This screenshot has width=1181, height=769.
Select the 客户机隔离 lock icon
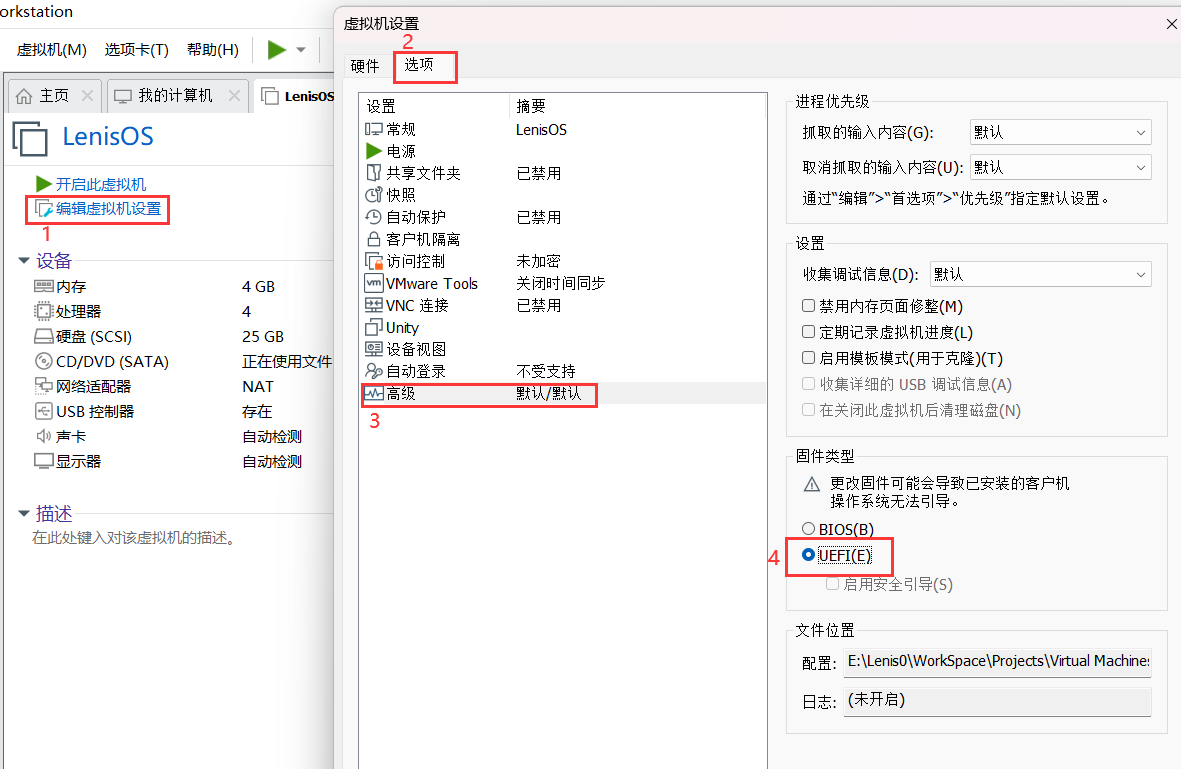click(x=374, y=239)
